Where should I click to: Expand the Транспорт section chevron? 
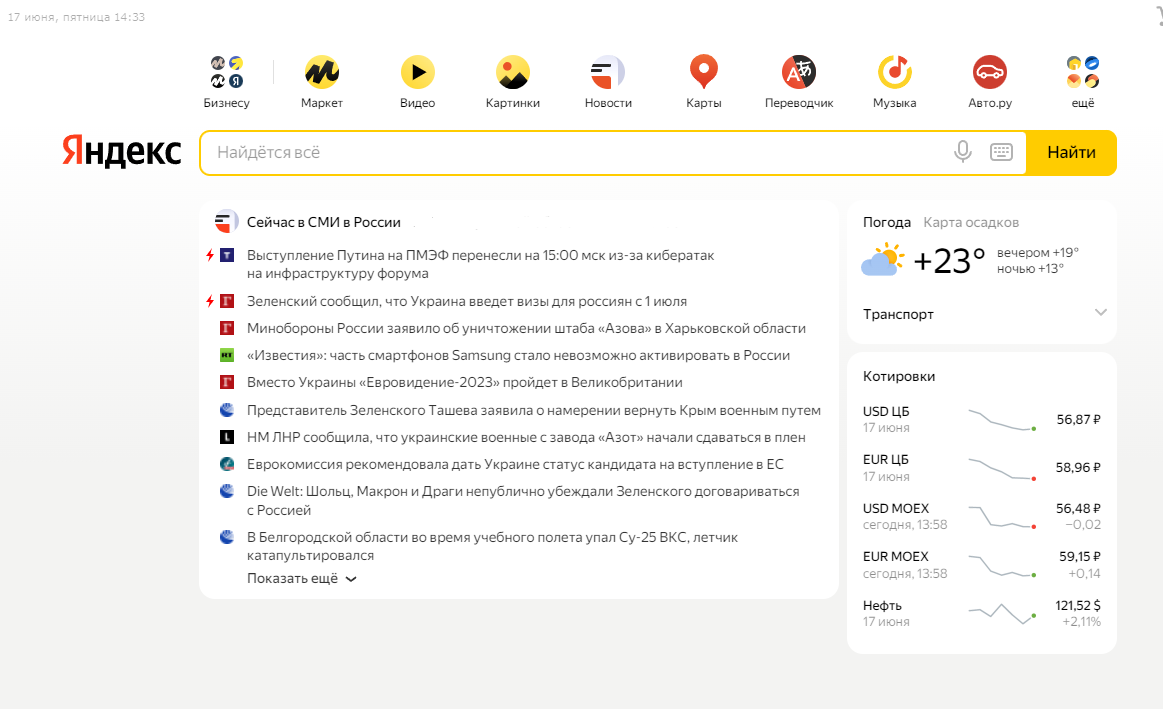pyautogui.click(x=1101, y=312)
